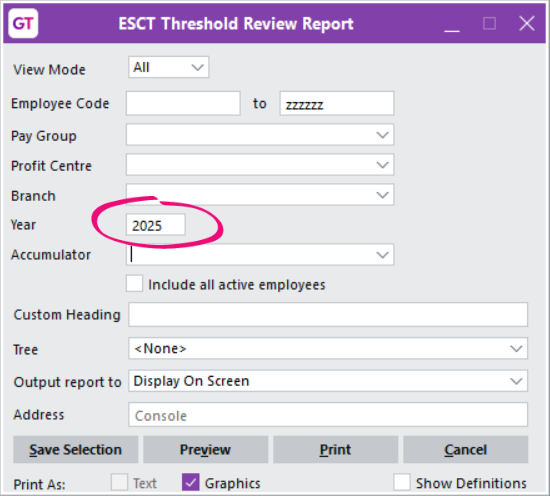Maximize the report dialog window
Screen dimensions: 550x496
coord(489,24)
